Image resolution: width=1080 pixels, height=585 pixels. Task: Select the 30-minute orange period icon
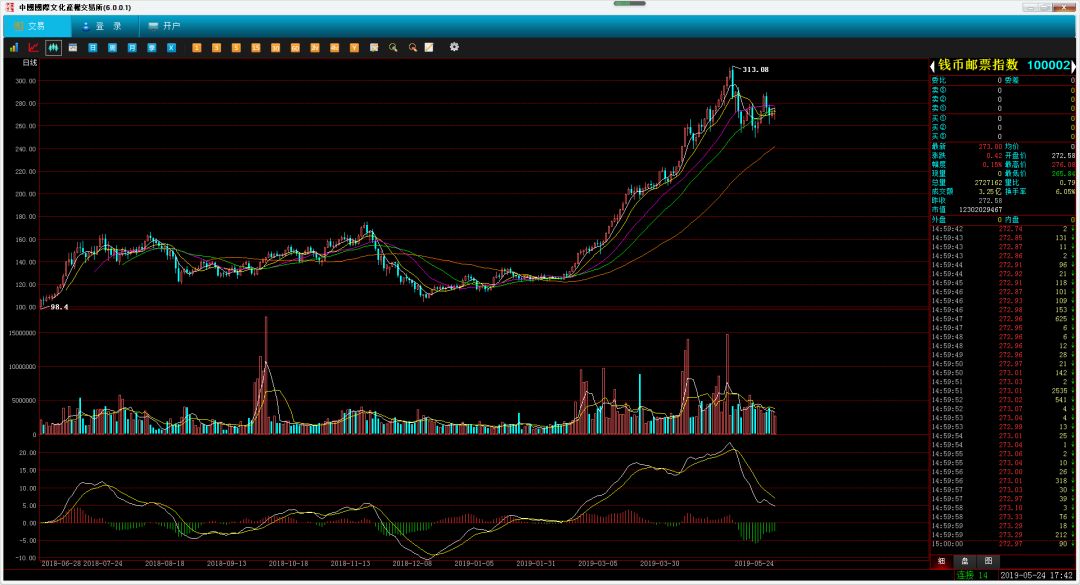(276, 48)
